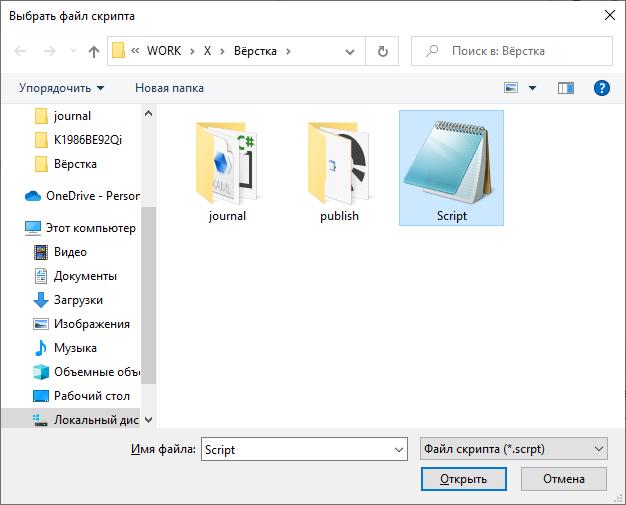Screen dimensions: 626x505
Task: Go back with the left arrow button
Action: 20,51
